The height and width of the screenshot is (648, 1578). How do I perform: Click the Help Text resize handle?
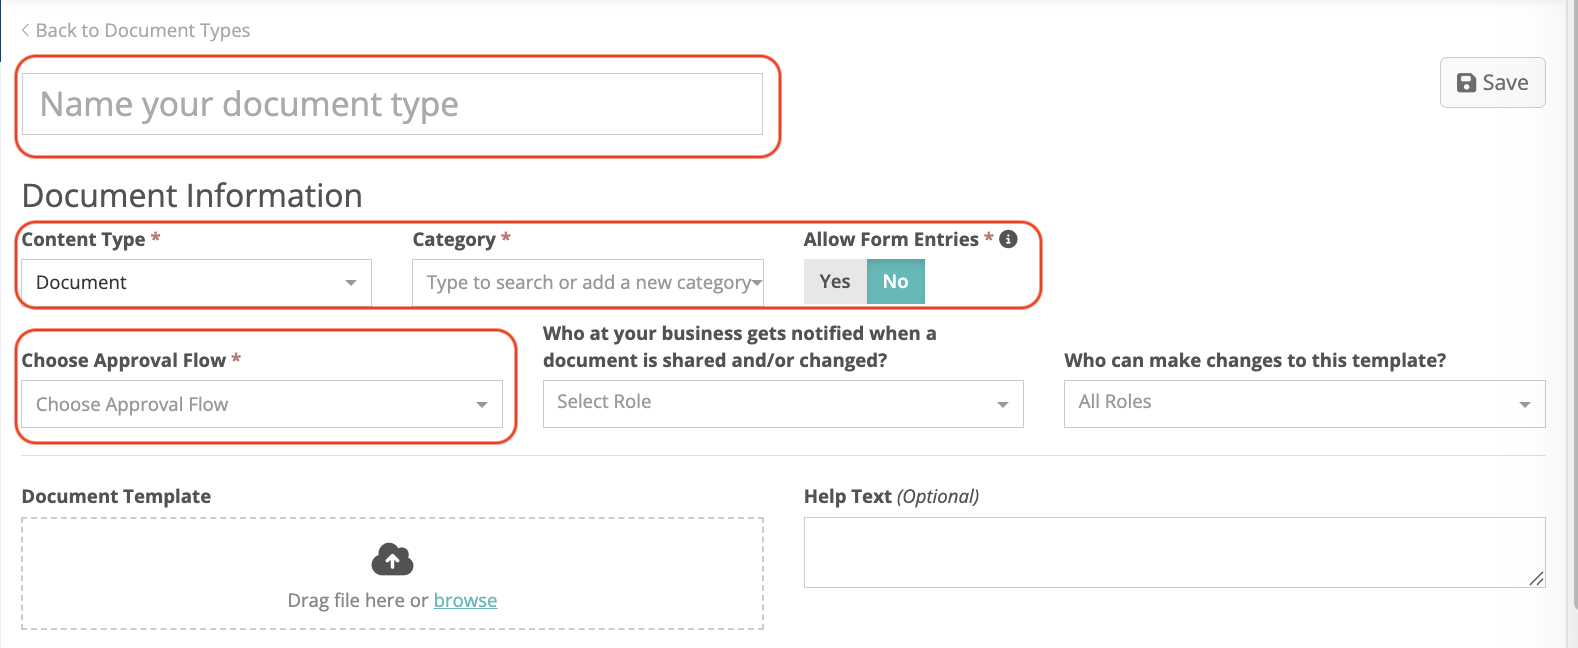pos(1537,579)
